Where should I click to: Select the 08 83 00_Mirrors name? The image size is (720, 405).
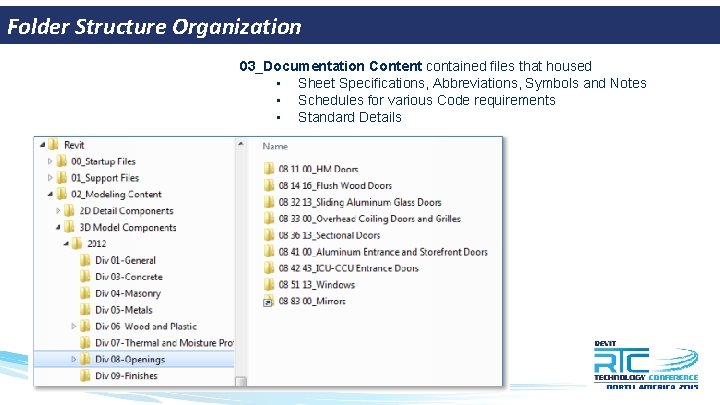pos(312,301)
